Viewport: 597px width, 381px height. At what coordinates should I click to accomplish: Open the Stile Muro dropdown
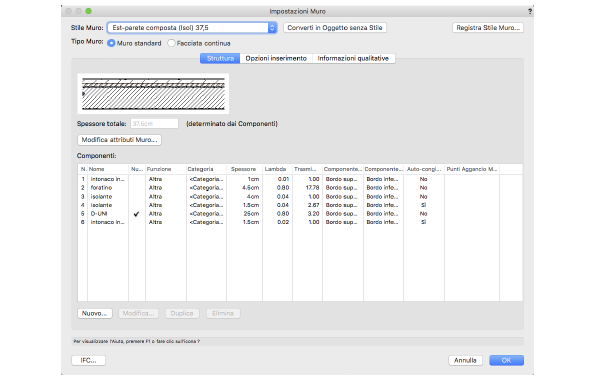192,28
